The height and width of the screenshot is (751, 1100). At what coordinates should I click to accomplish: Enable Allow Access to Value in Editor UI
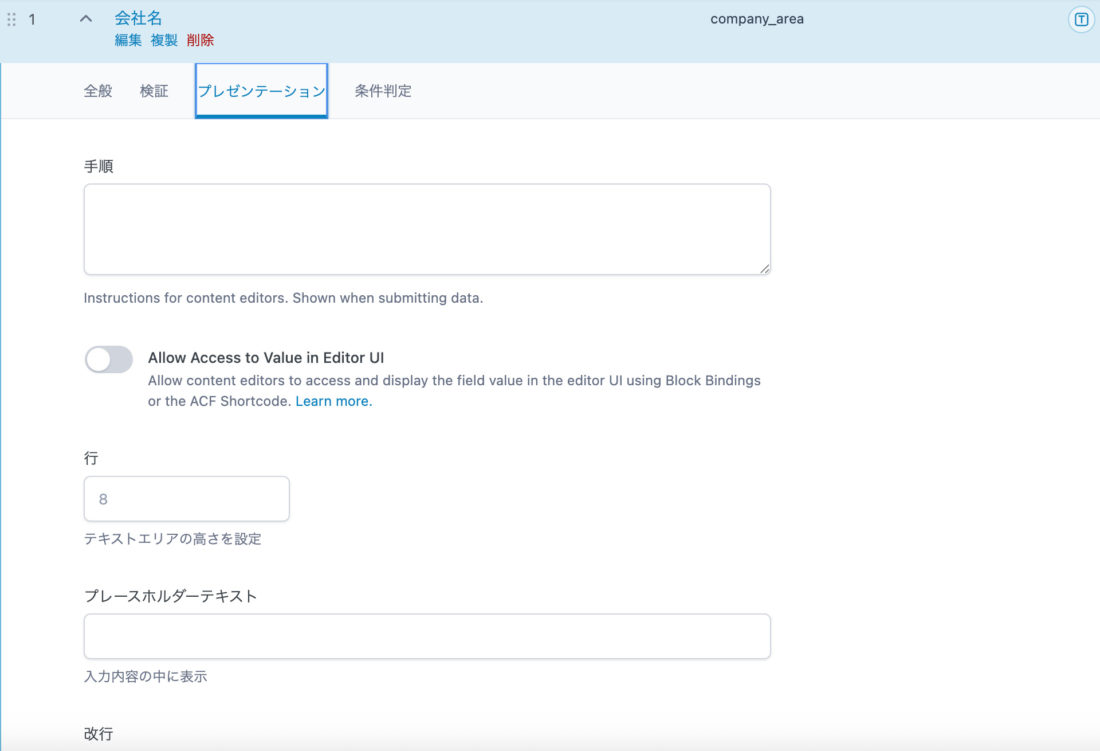pyautogui.click(x=108, y=359)
